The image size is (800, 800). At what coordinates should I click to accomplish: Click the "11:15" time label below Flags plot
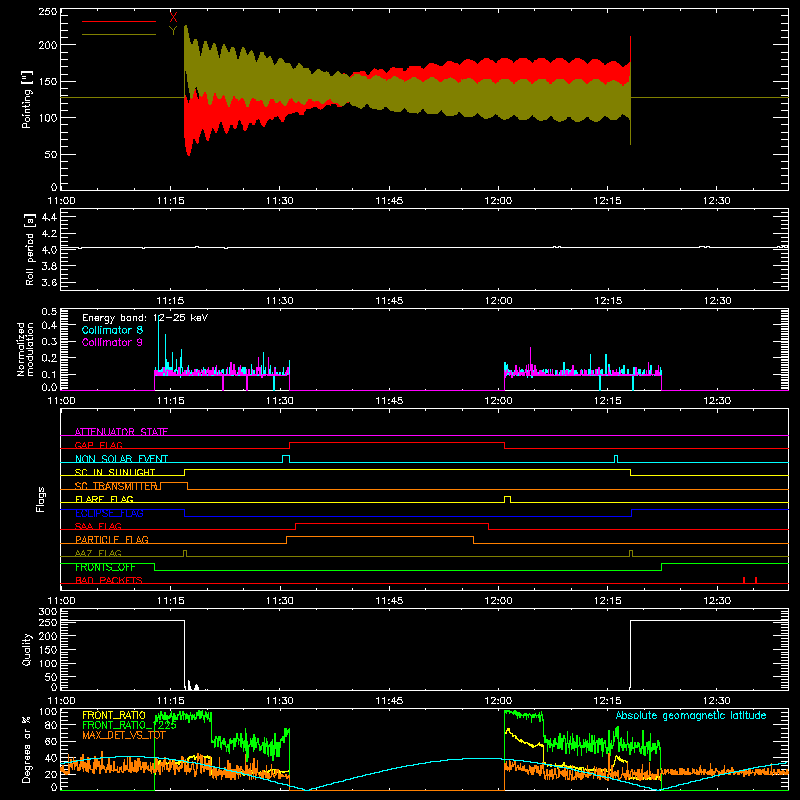click(170, 601)
